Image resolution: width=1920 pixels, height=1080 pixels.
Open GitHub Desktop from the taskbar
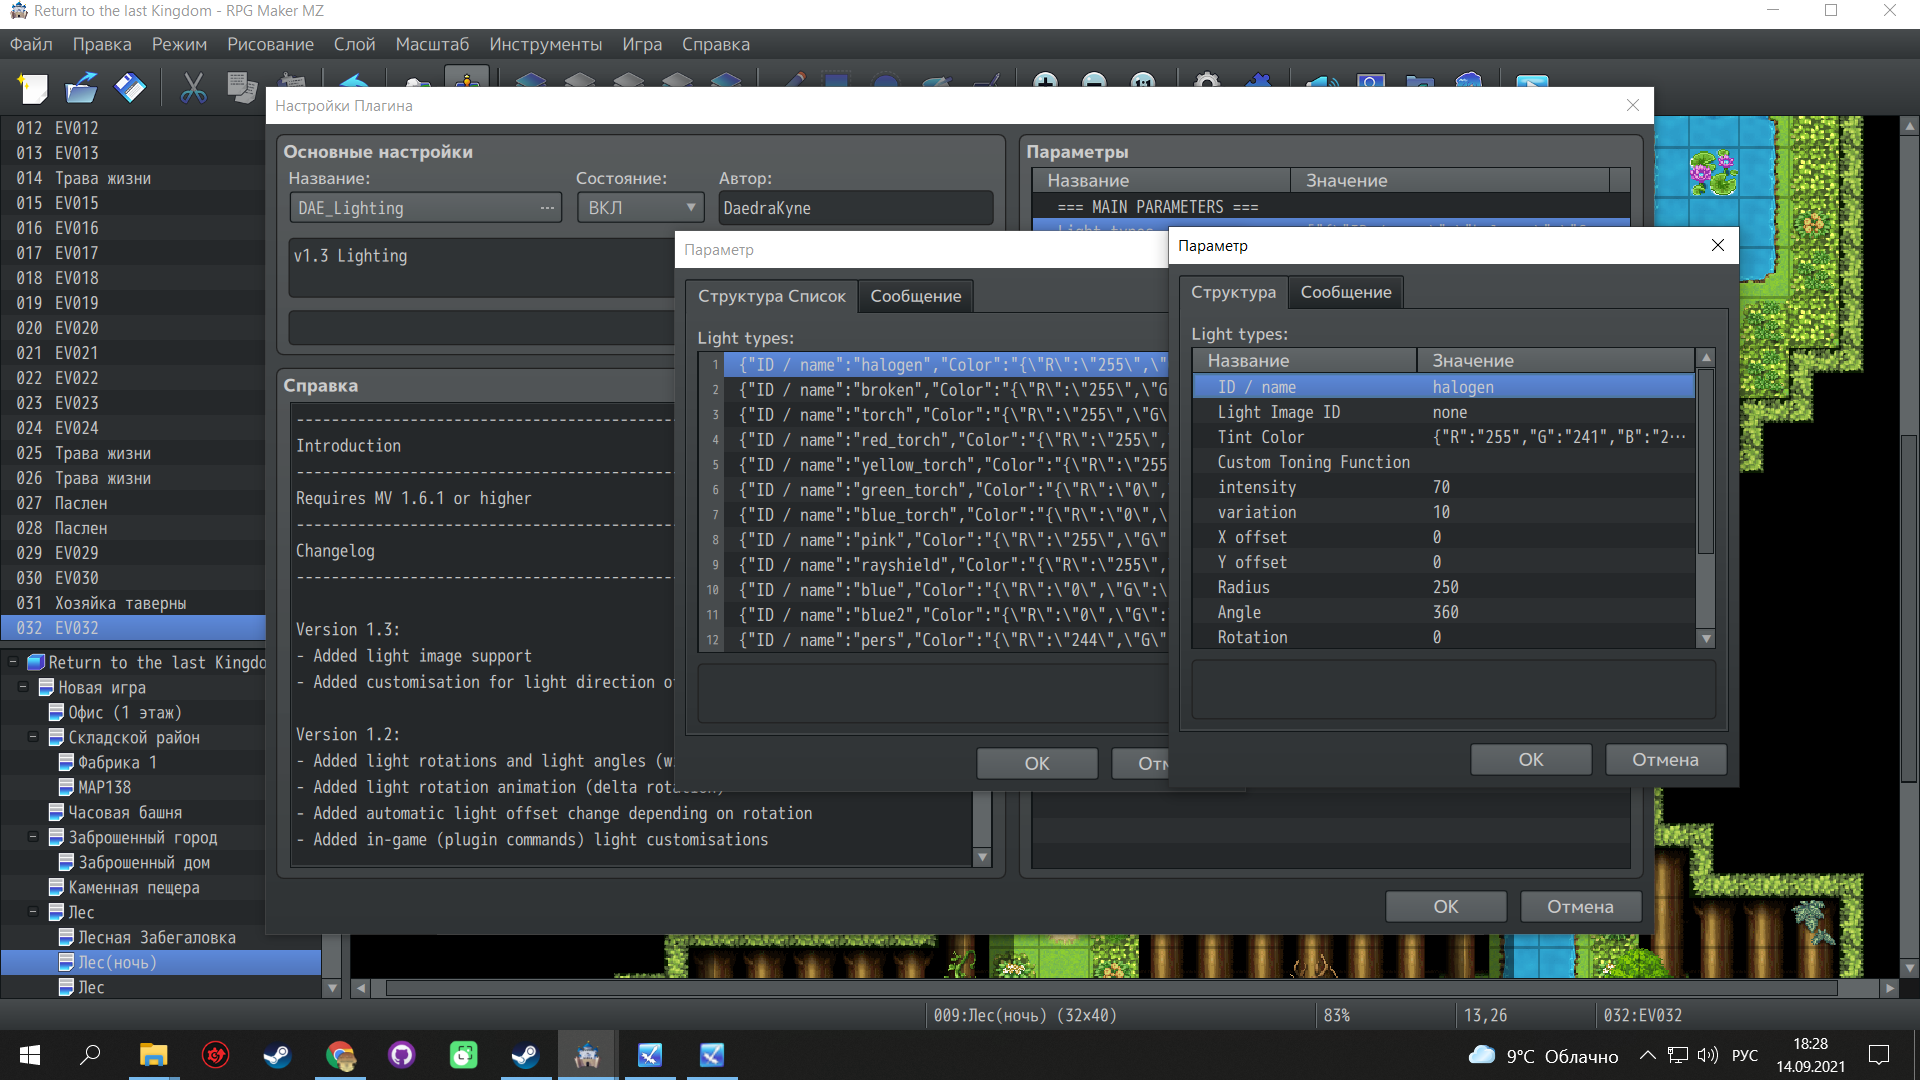pyautogui.click(x=402, y=1055)
